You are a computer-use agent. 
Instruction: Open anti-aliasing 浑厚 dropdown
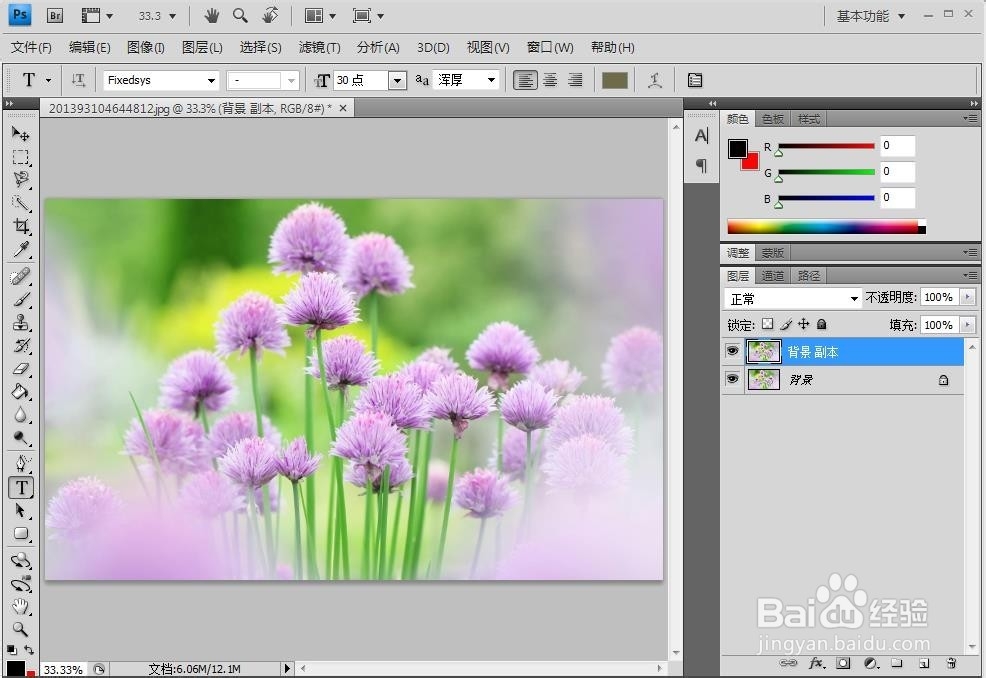(491, 80)
